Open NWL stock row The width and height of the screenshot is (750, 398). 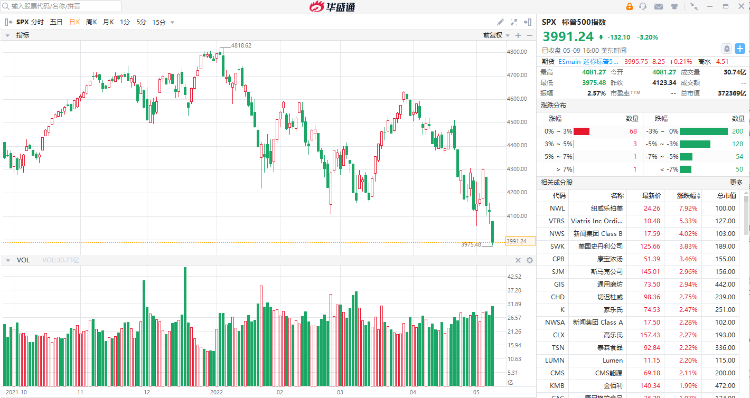pos(643,209)
